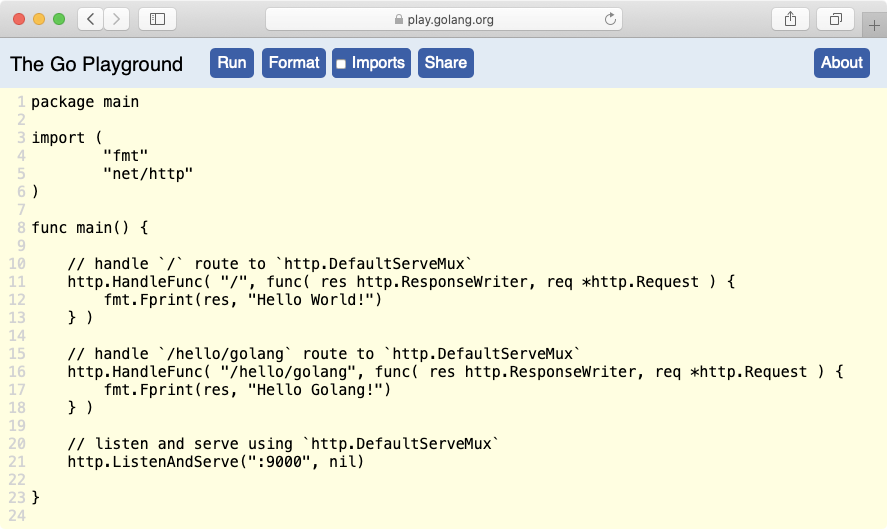Run the Go program
Image resolution: width=887 pixels, height=529 pixels.
coord(231,62)
